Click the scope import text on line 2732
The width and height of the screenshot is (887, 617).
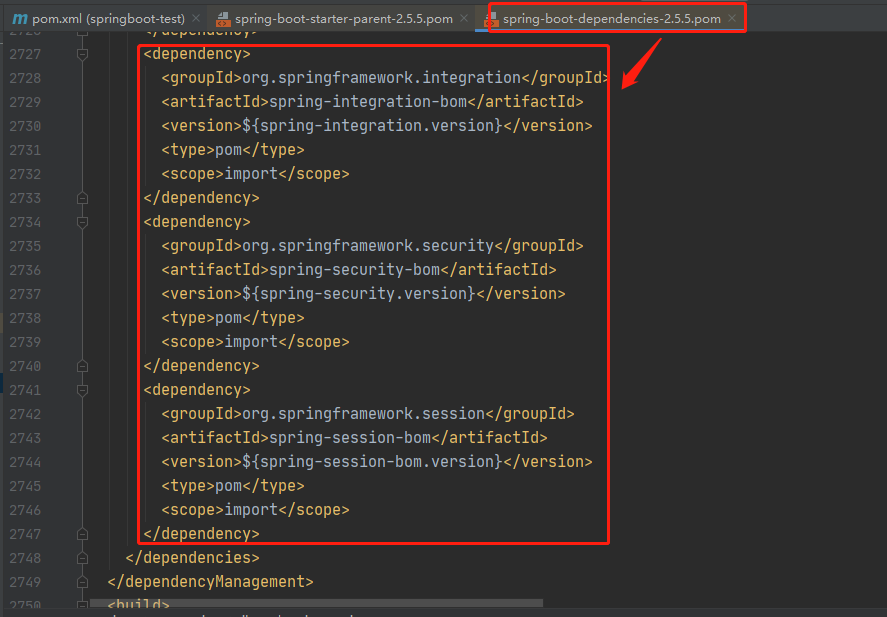255,174
